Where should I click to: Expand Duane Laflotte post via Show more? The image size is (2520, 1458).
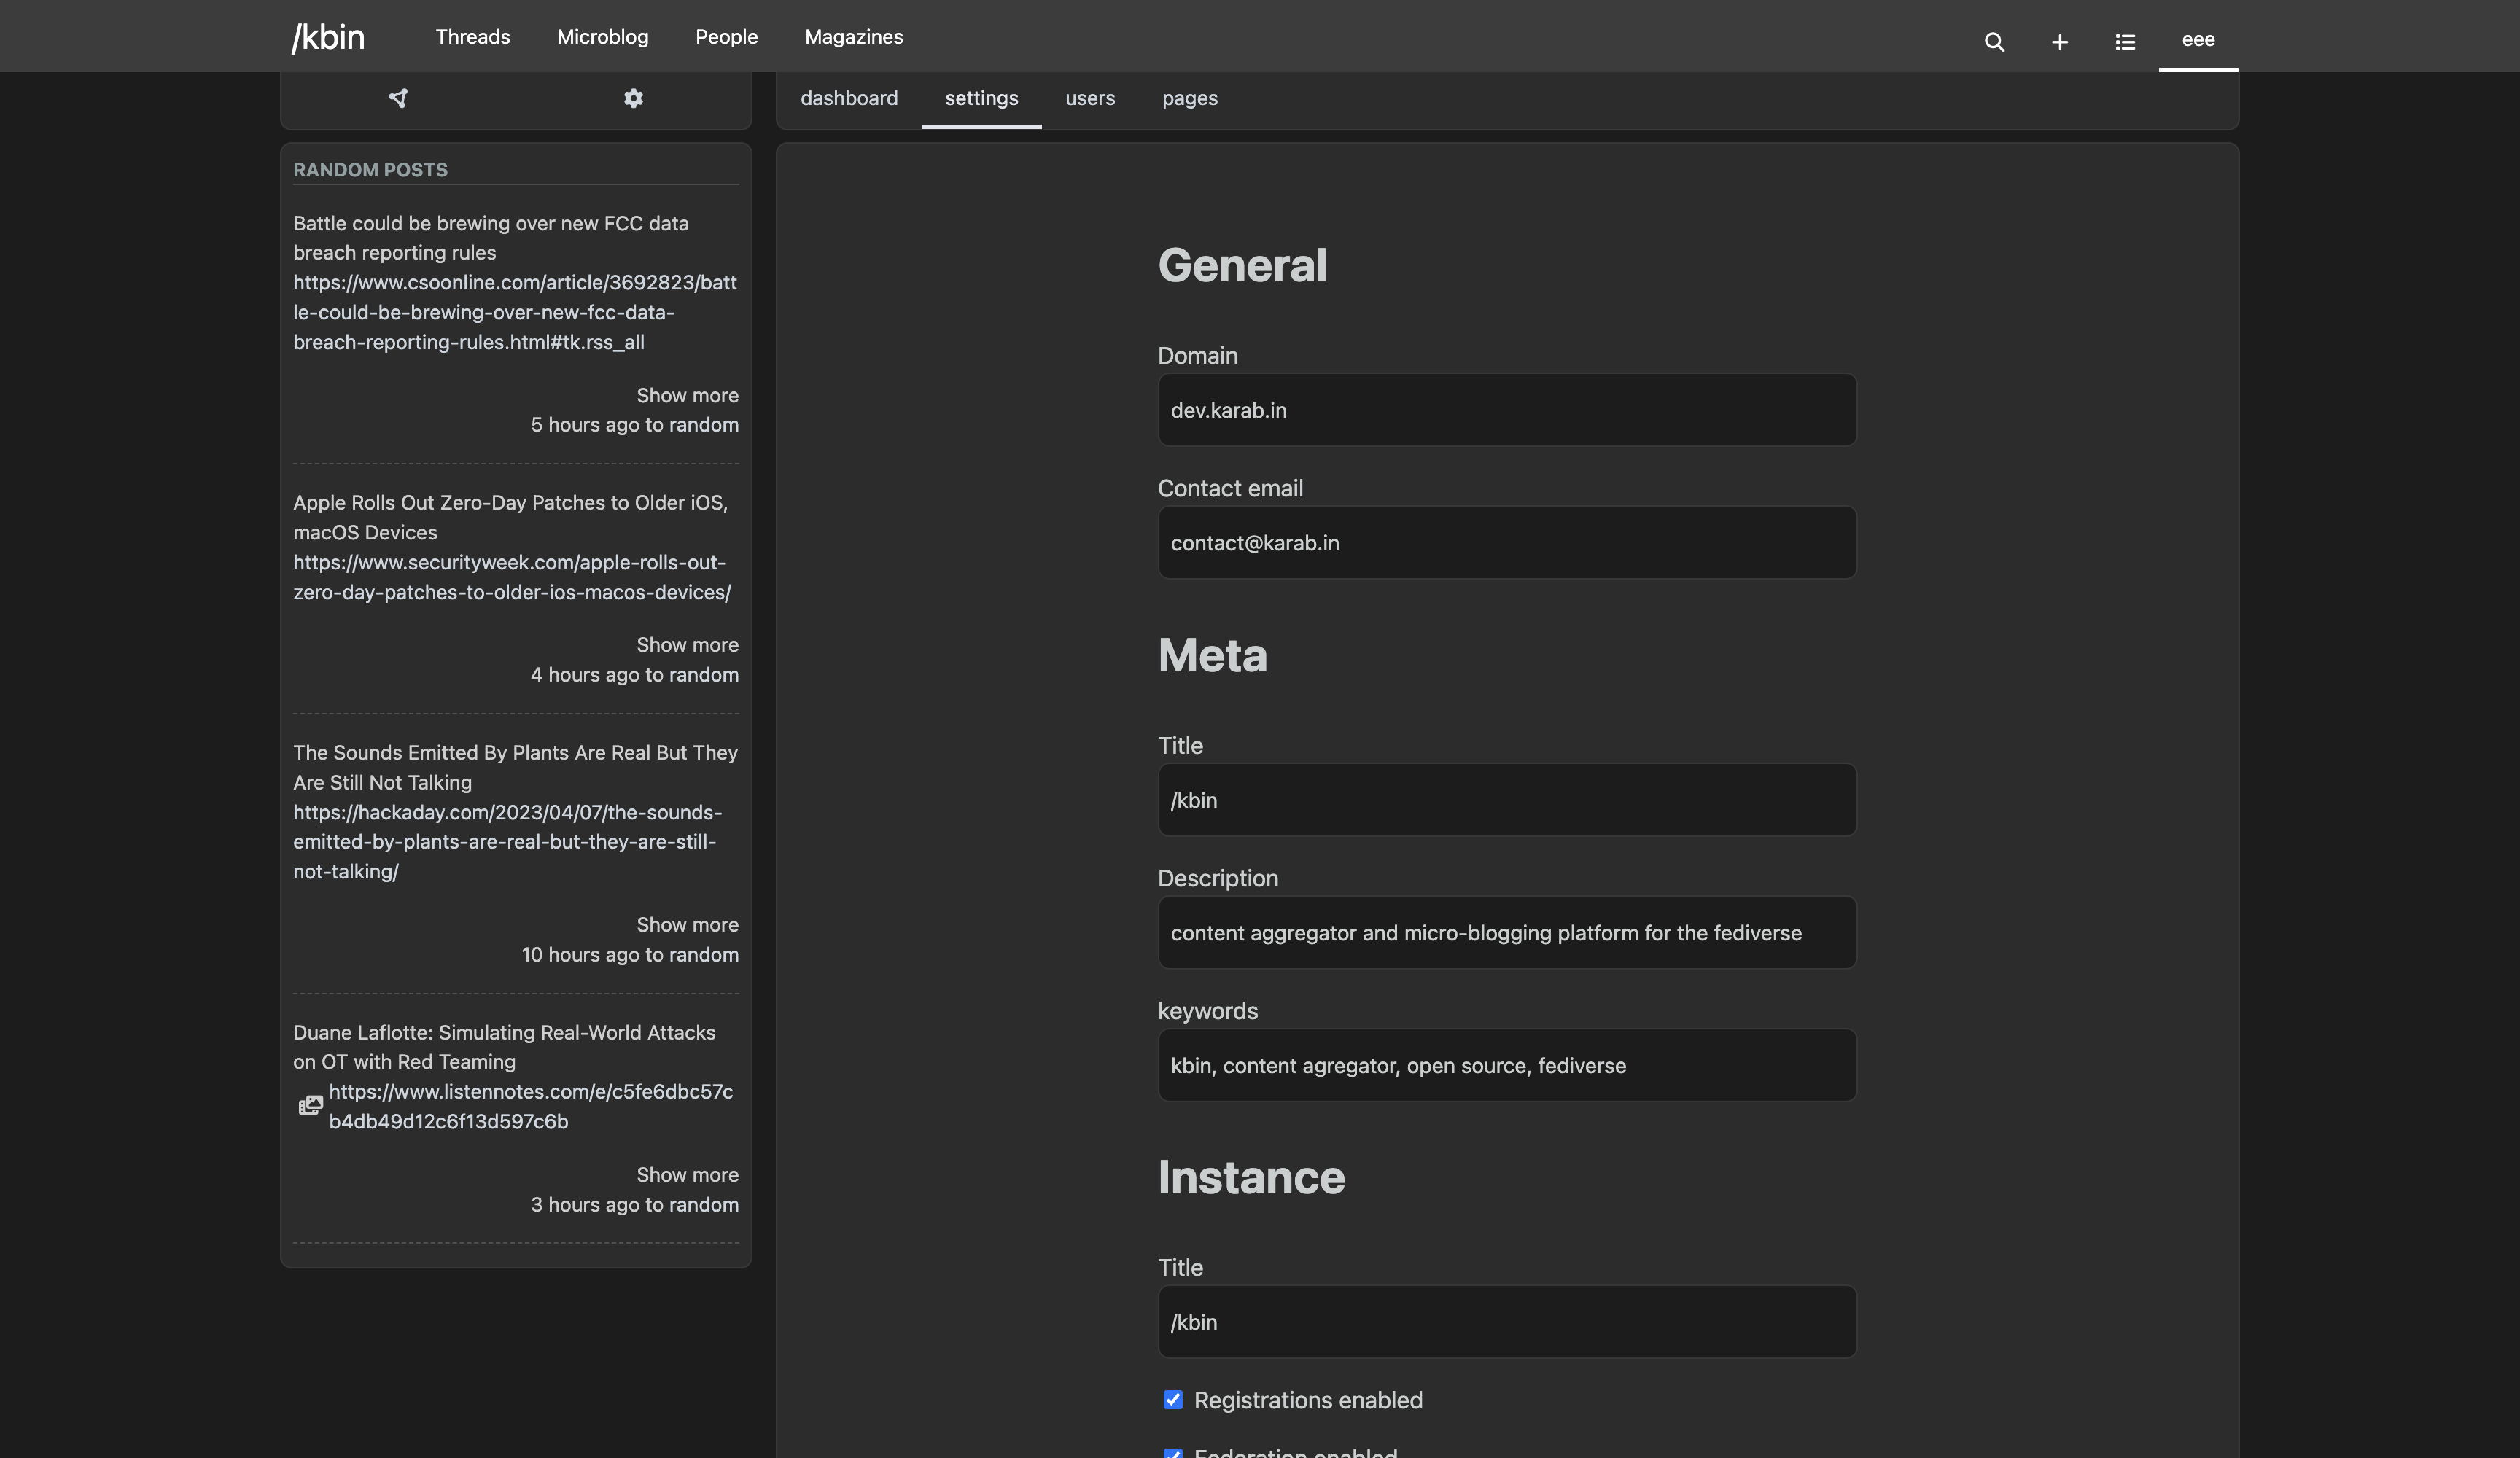(x=687, y=1175)
